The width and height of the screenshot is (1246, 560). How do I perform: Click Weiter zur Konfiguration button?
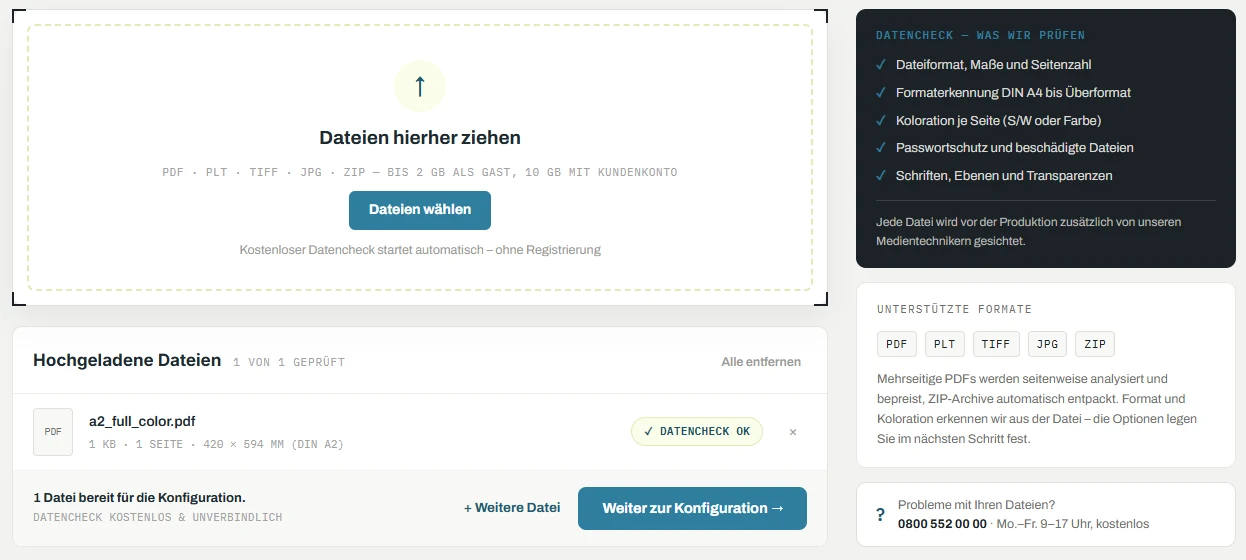coord(692,508)
